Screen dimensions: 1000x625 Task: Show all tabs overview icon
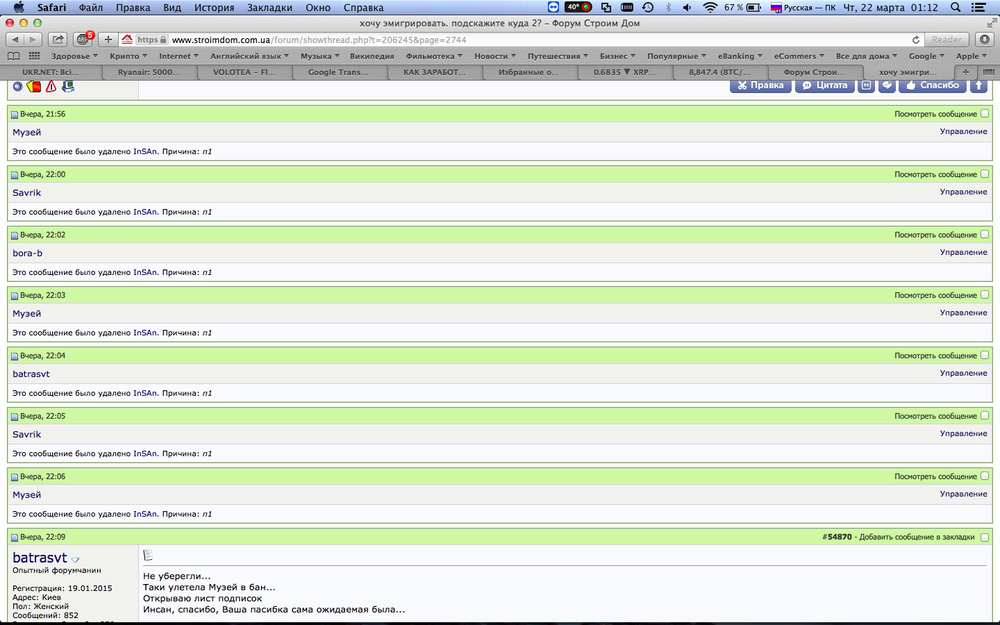click(x=987, y=72)
